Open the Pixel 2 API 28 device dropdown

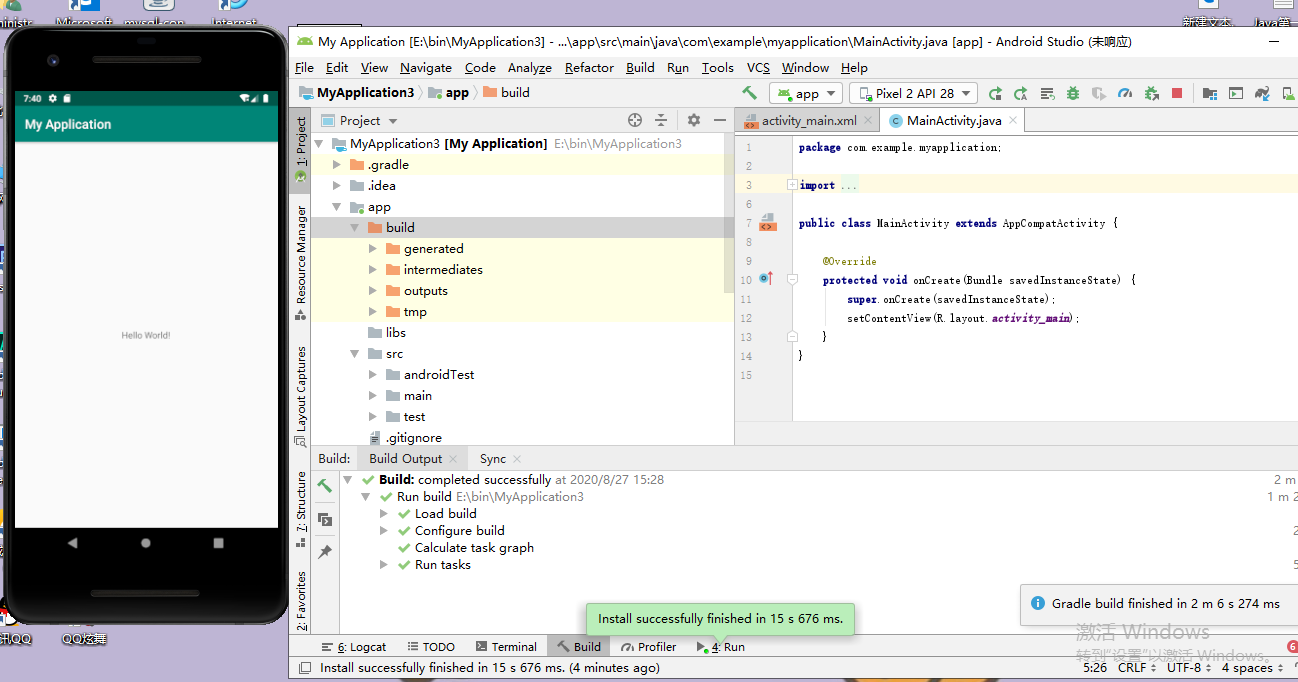coord(913,93)
